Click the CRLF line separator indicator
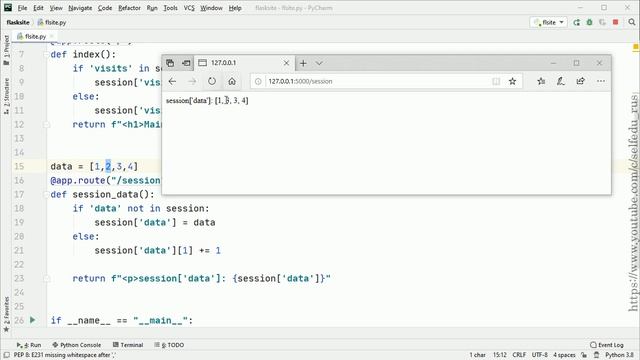The image size is (640, 360). click(x=519, y=355)
